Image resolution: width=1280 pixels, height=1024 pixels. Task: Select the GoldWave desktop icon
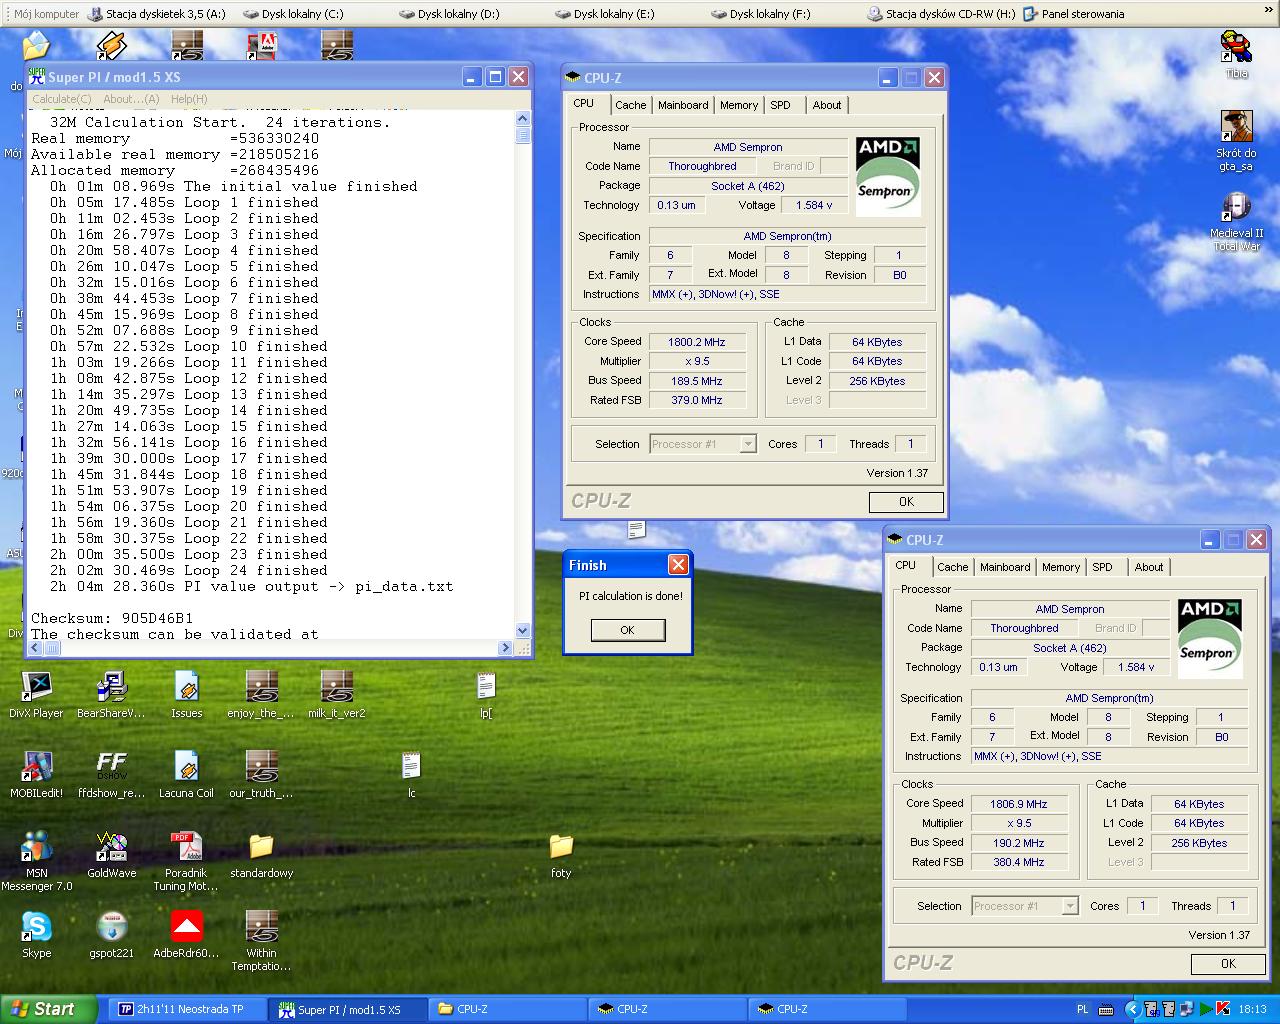pyautogui.click(x=111, y=854)
